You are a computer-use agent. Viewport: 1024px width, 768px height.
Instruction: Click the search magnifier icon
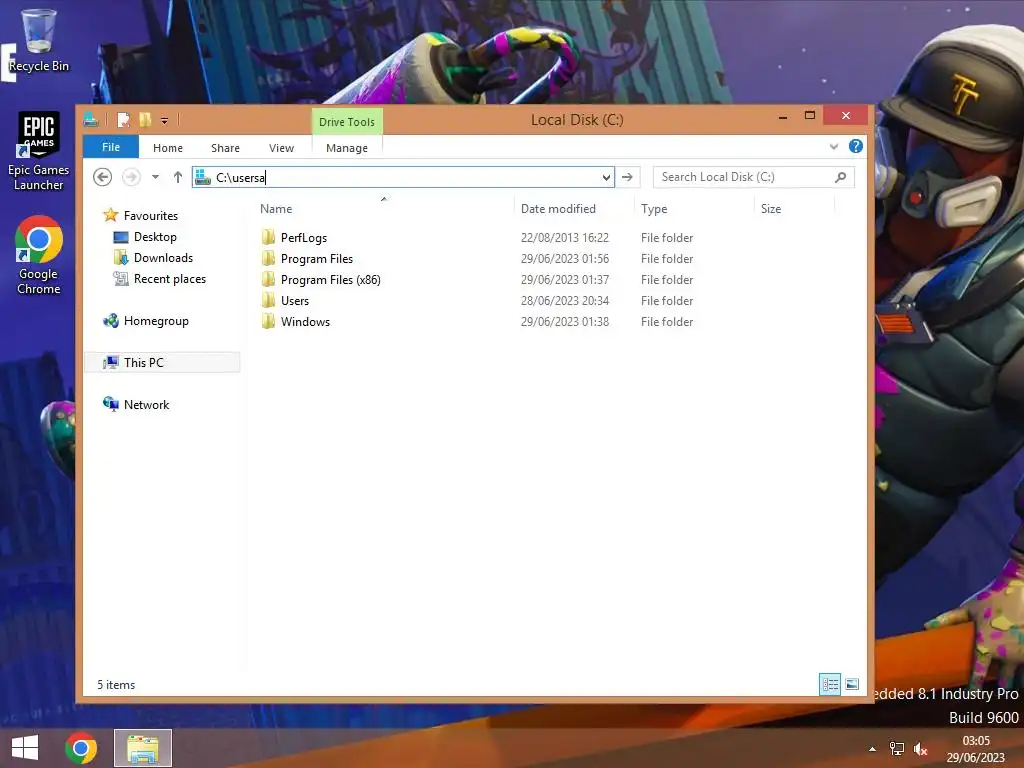(841, 177)
